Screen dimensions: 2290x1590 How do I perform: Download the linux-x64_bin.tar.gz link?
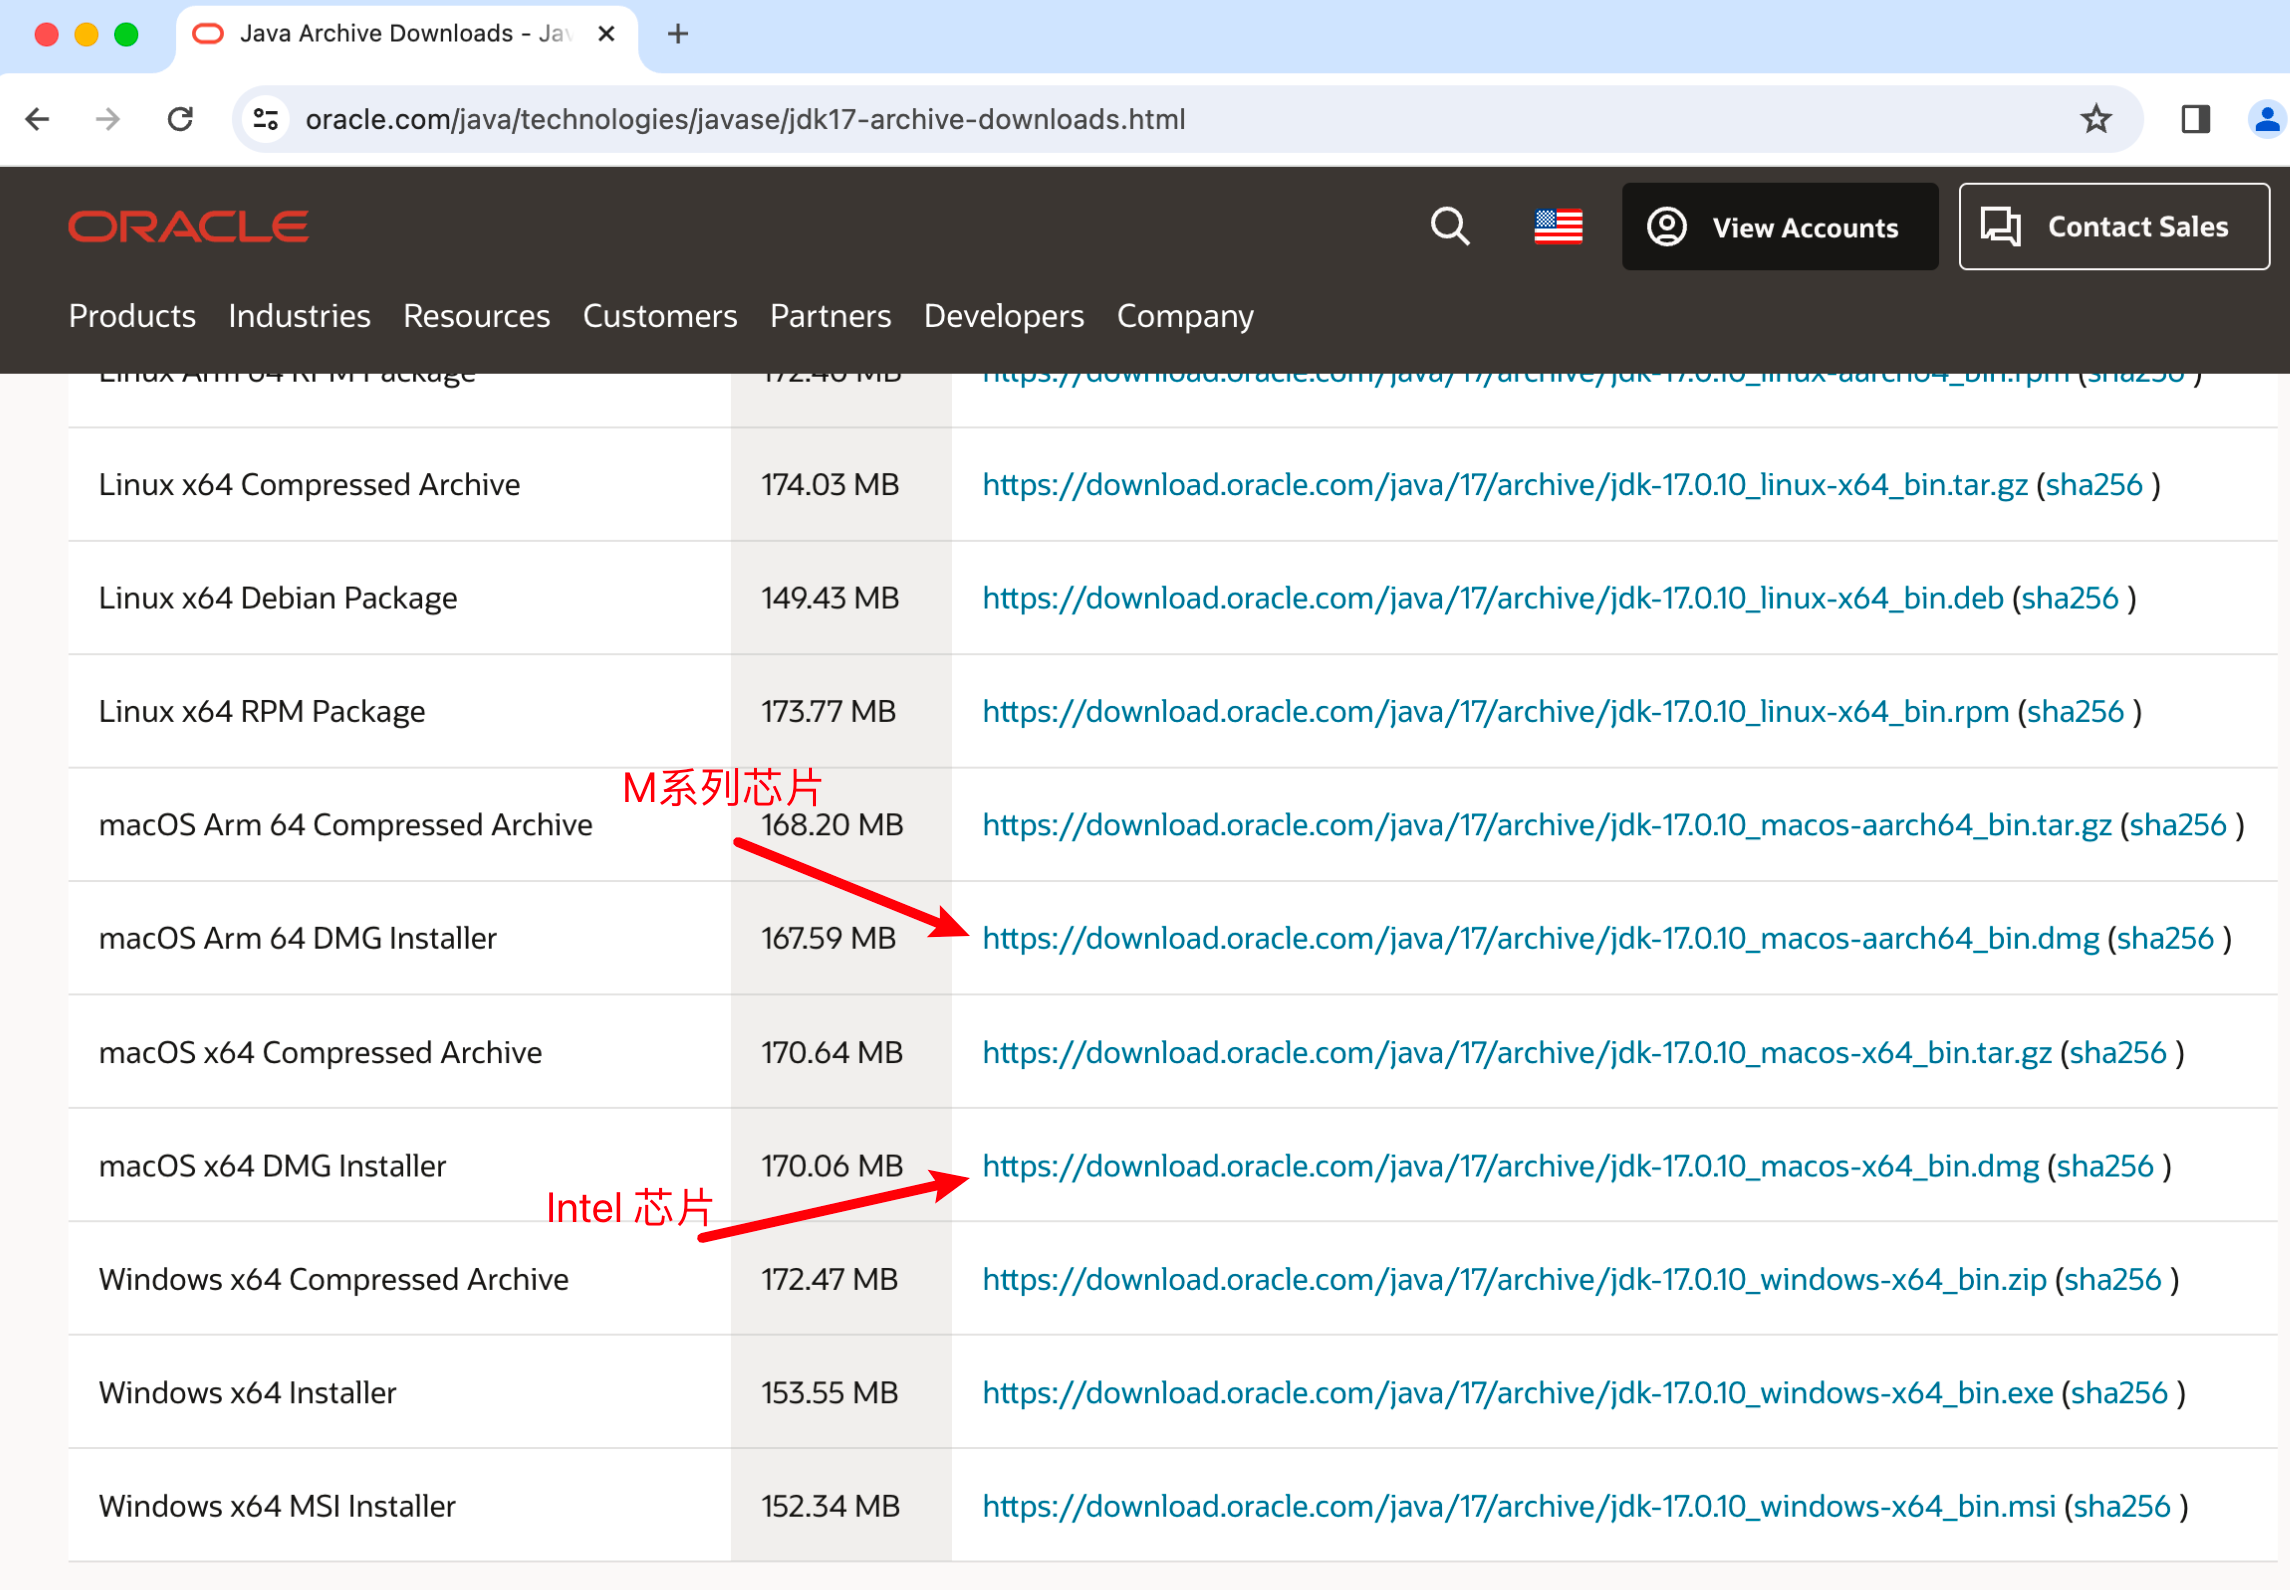point(1504,485)
